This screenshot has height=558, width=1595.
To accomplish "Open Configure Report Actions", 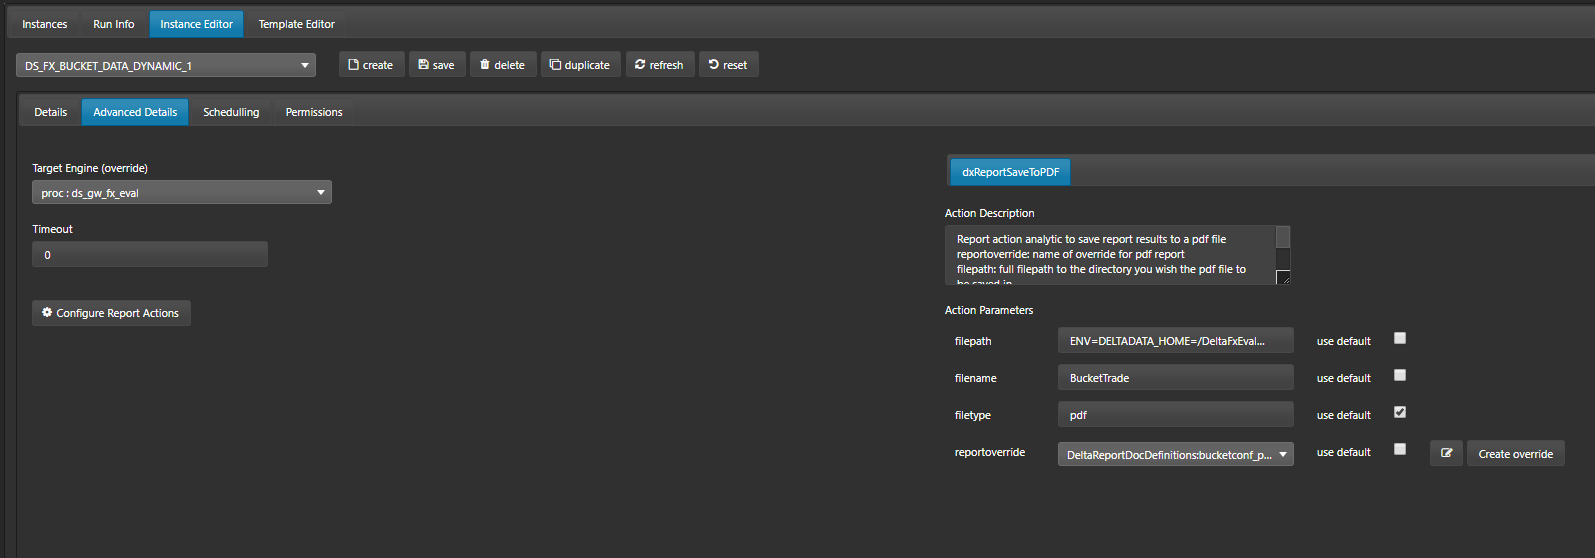I will coord(111,313).
